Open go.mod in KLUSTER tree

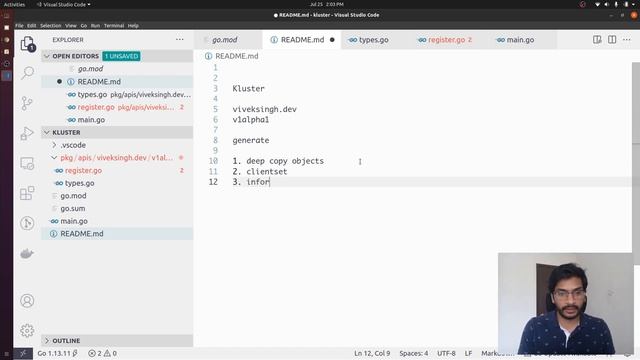click(x=117, y=196)
